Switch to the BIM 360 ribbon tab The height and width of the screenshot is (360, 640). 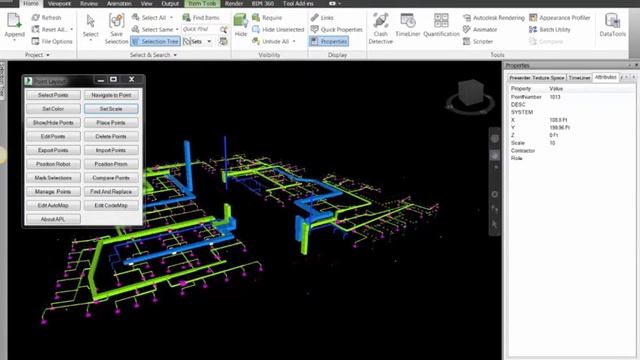coord(263,4)
